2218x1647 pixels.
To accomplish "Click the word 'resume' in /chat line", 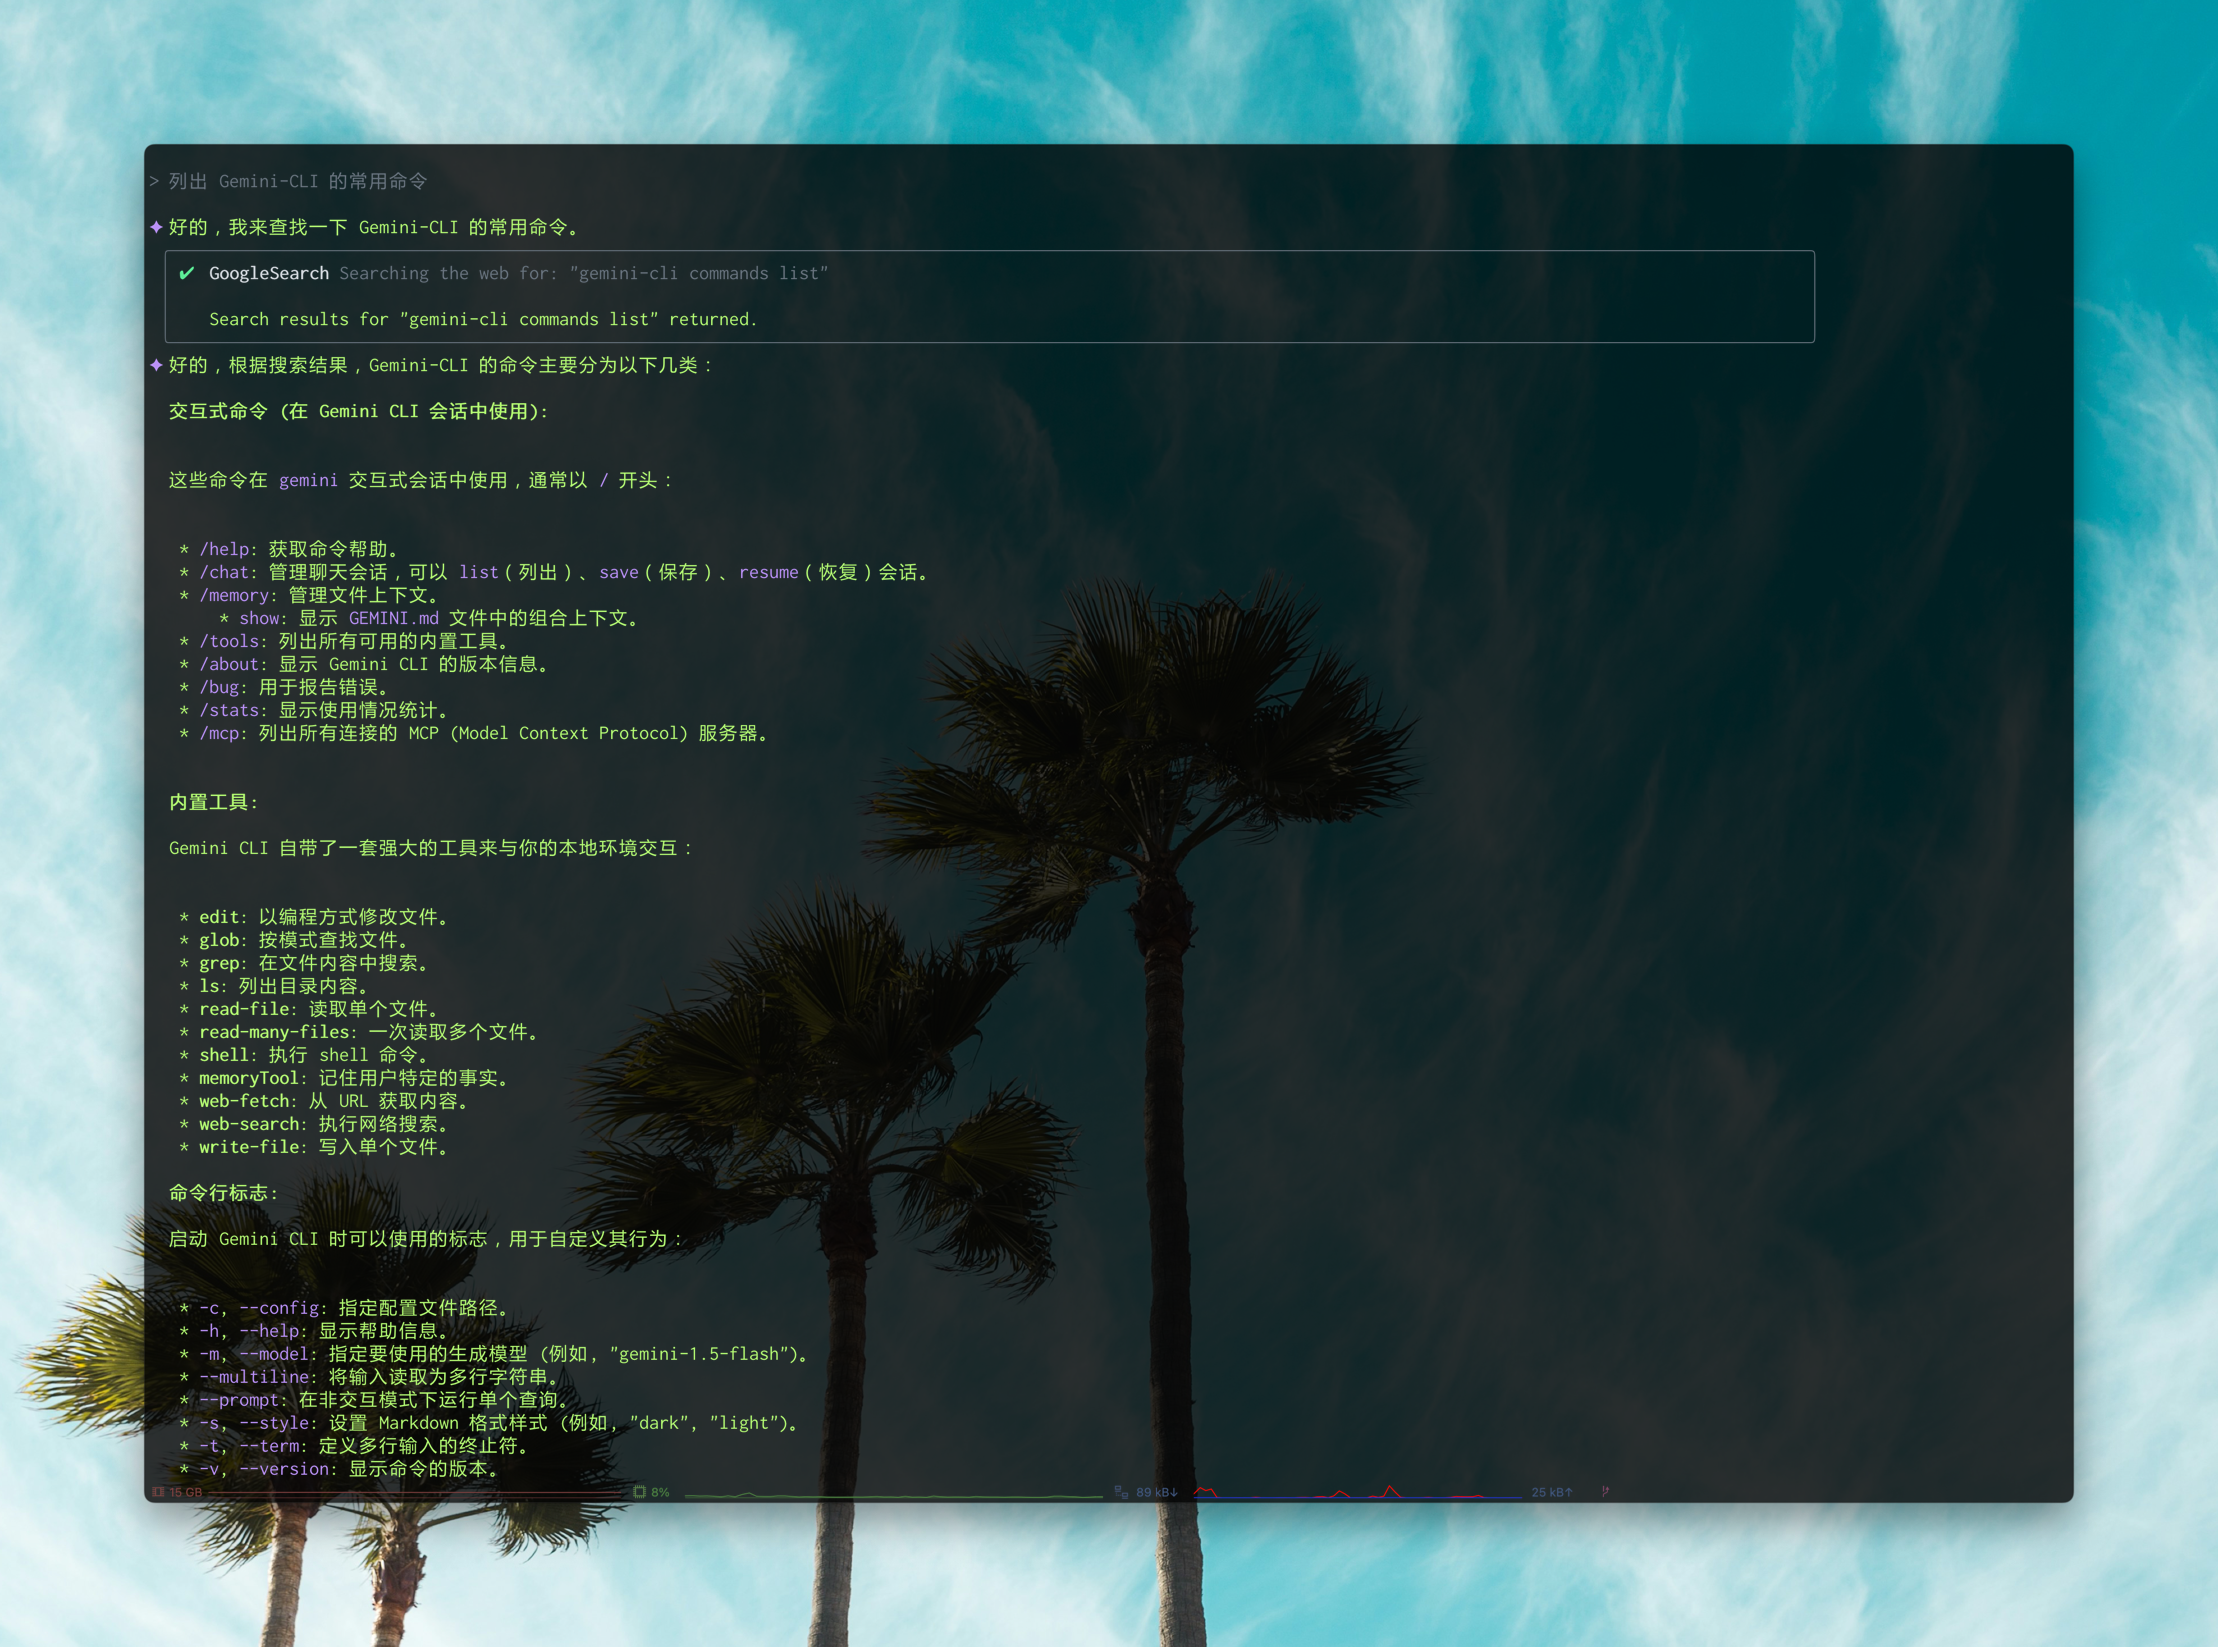I will [768, 572].
